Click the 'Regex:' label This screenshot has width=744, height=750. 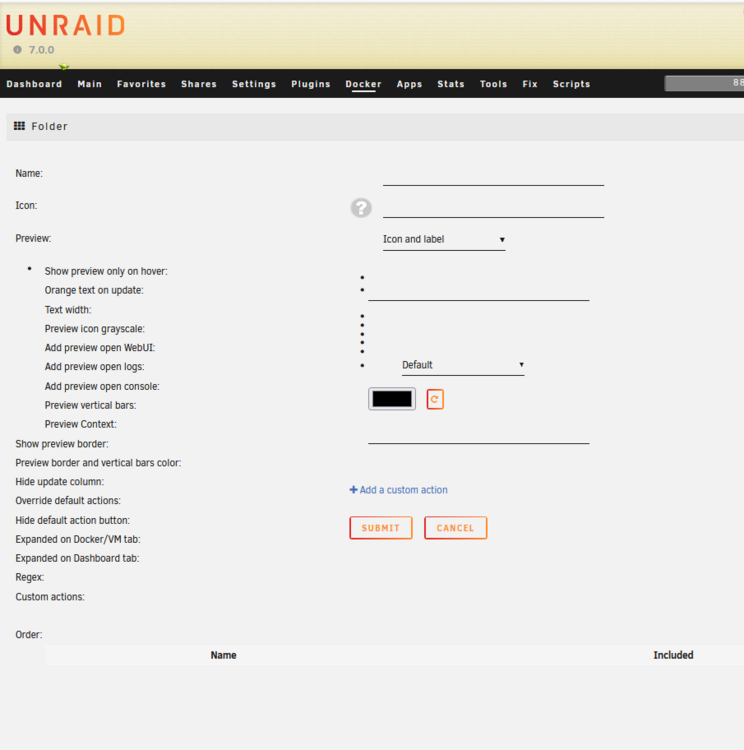pos(30,577)
